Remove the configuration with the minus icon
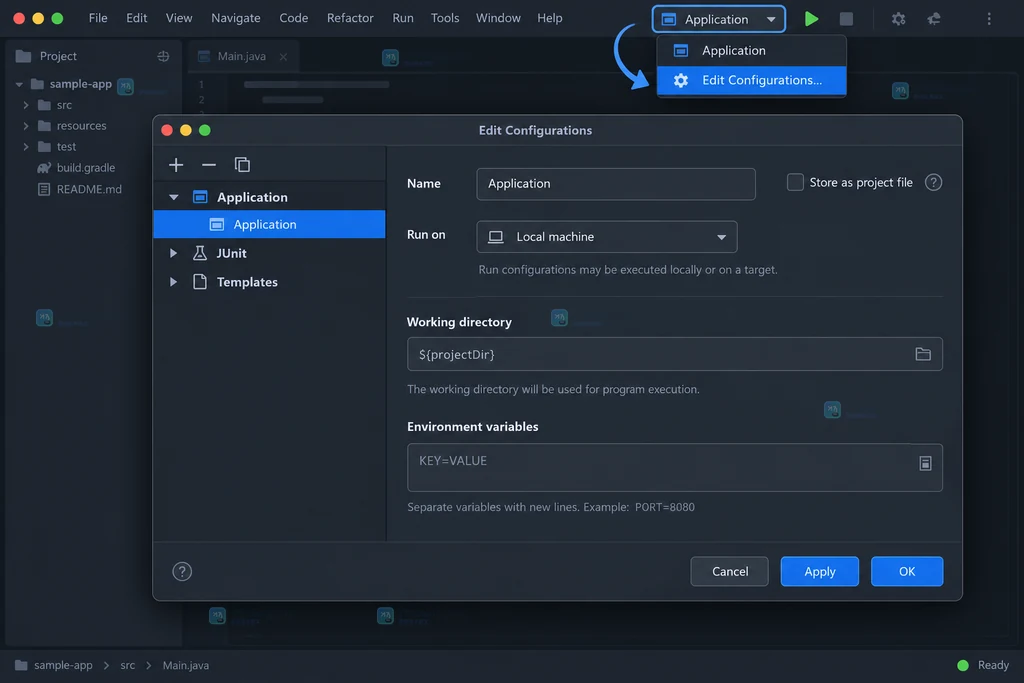1024x683 pixels. pyautogui.click(x=209, y=165)
